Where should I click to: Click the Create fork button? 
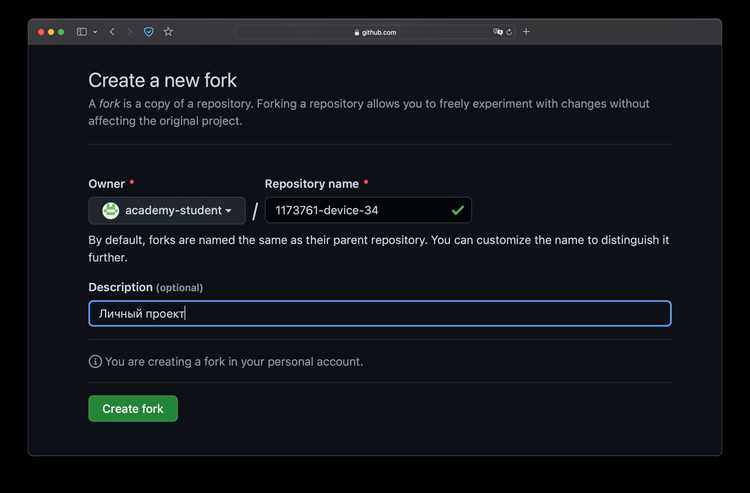tap(133, 408)
